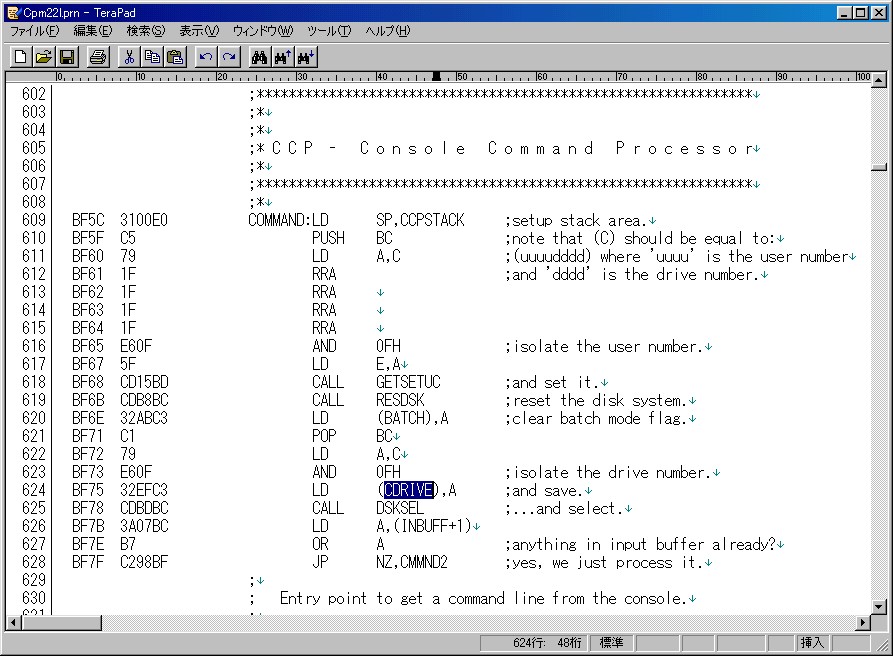Viewport: 893px width, 656px height.
Task: Minimize the TeraPad window
Action: [x=845, y=13]
